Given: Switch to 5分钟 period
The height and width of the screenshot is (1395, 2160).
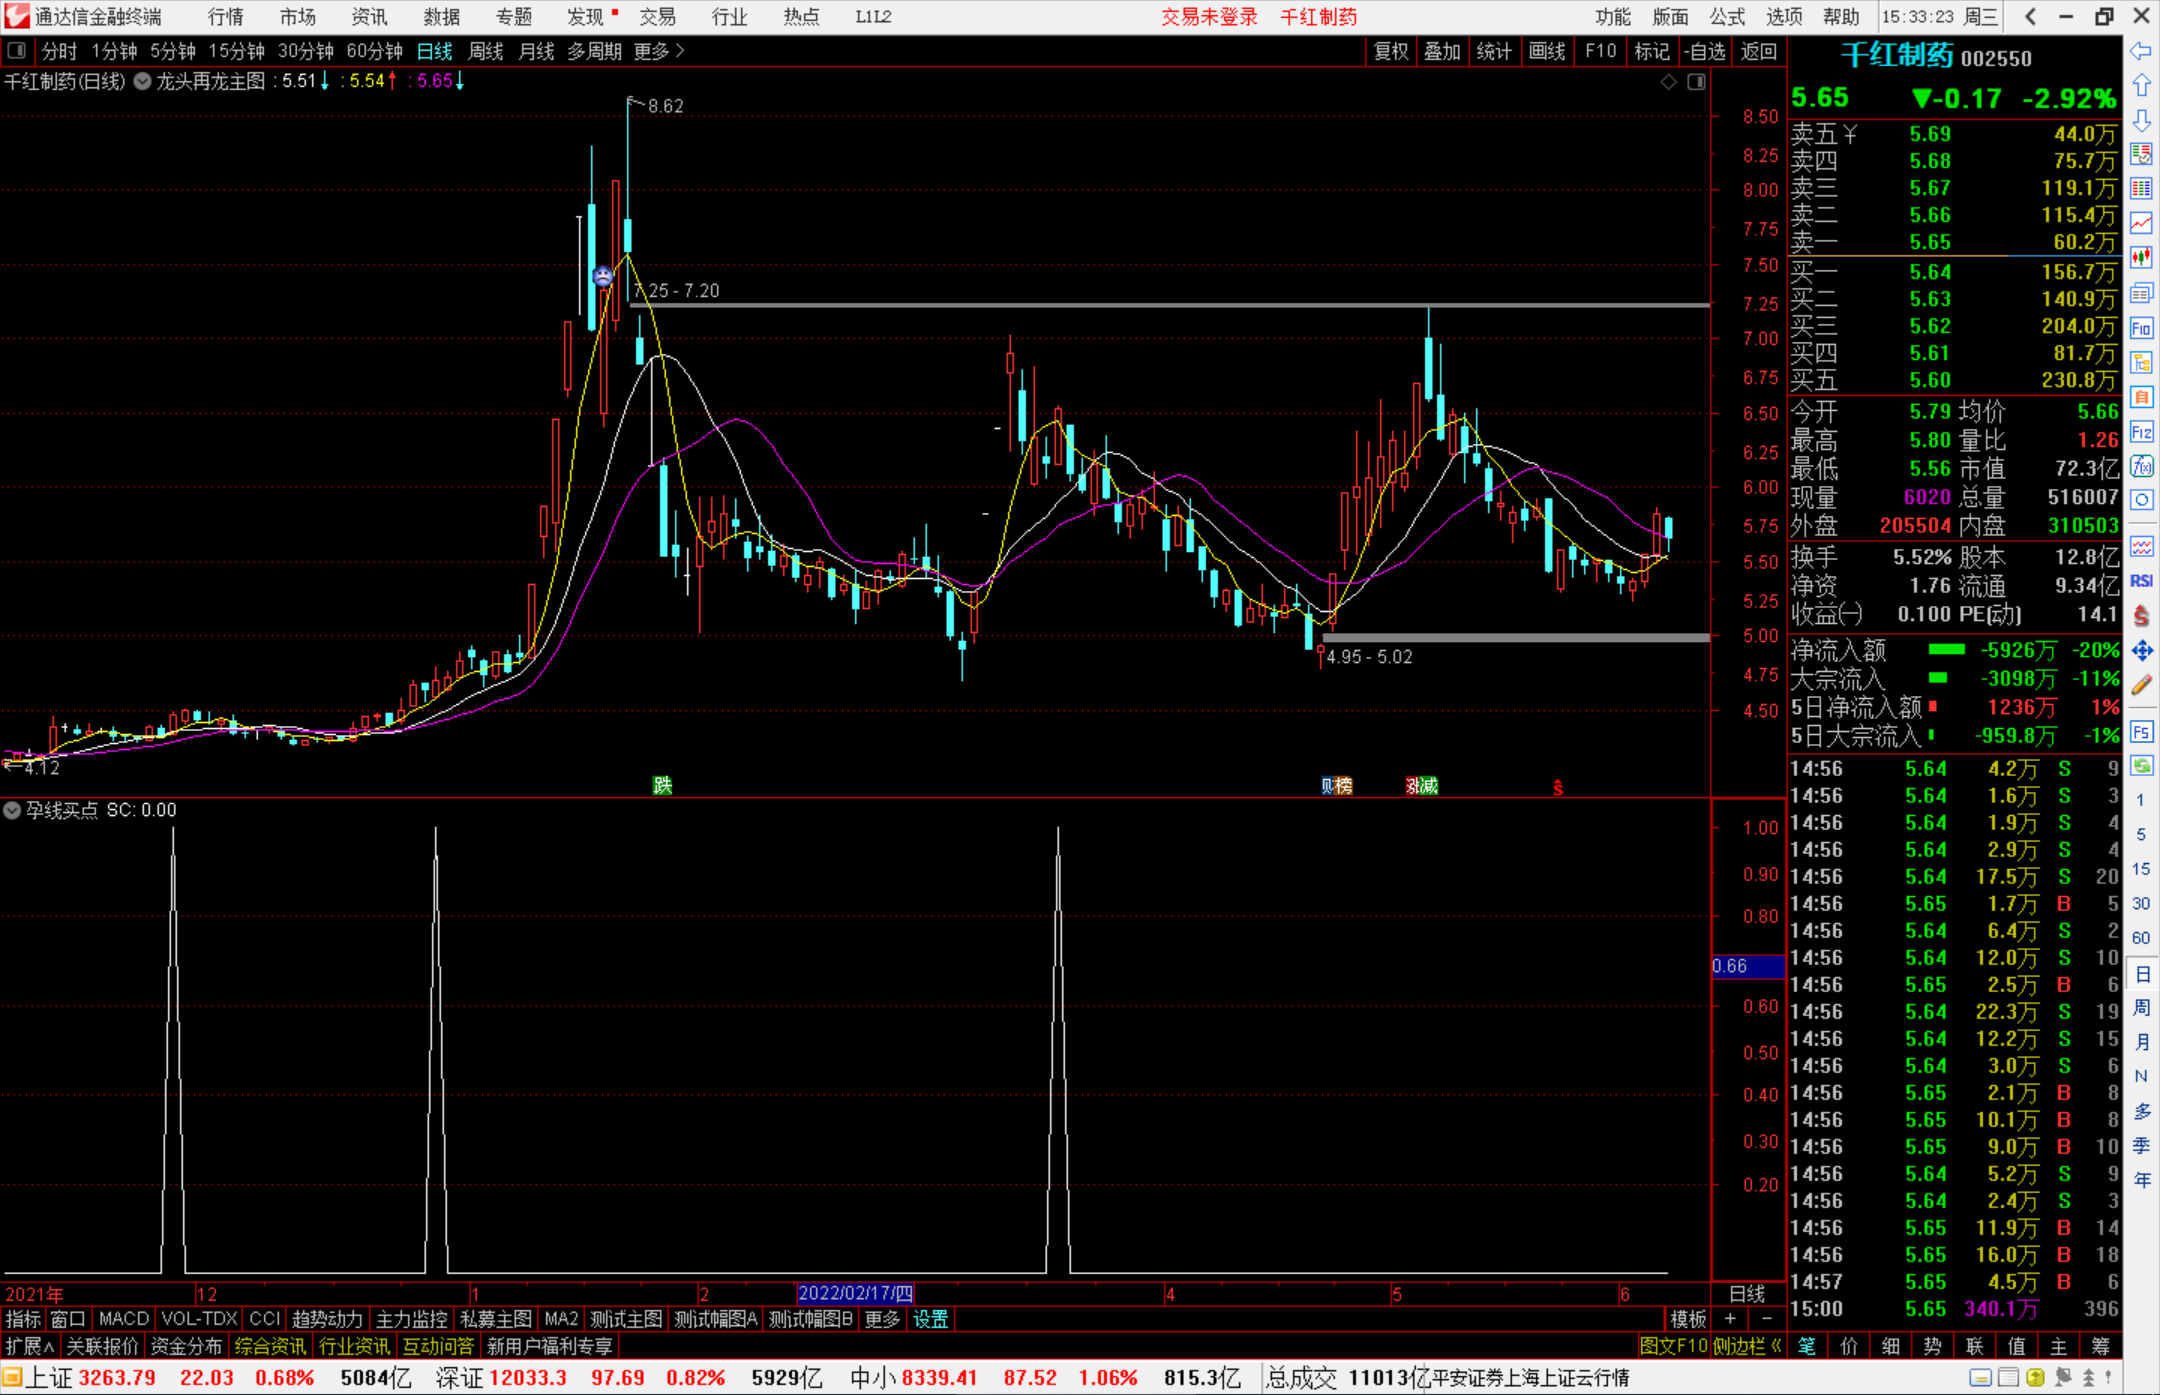Looking at the screenshot, I should click(173, 51).
